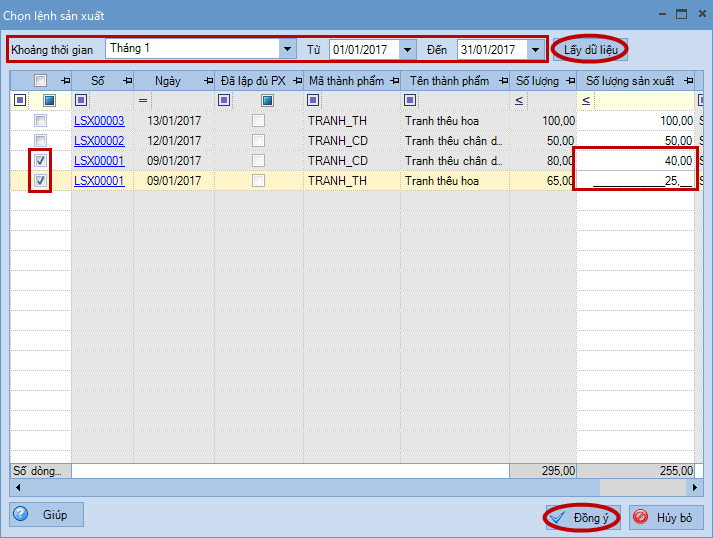Uncheck the checkbox for LSX00001 TRANH_CD row
The height and width of the screenshot is (538, 713).
(x=40, y=160)
